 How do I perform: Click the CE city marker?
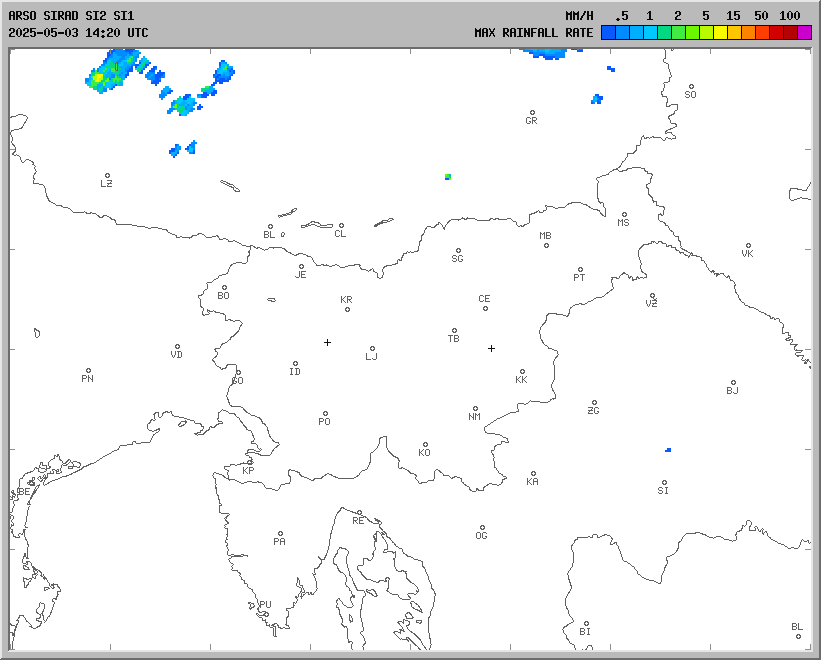tap(485, 308)
